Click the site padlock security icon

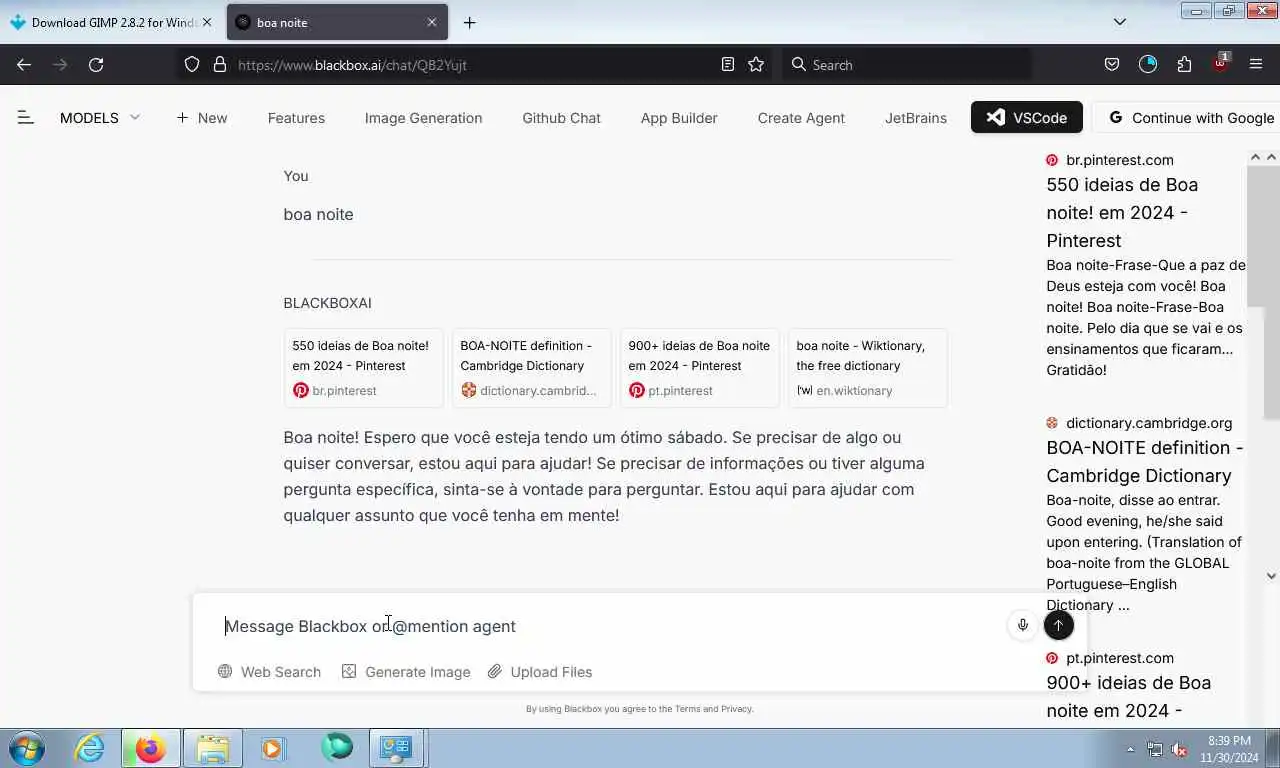tap(220, 64)
